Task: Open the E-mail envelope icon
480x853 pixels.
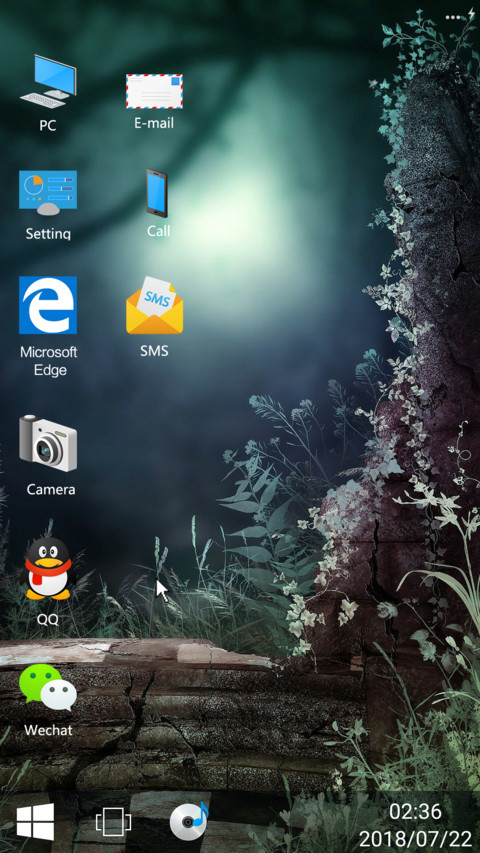Action: [155, 91]
